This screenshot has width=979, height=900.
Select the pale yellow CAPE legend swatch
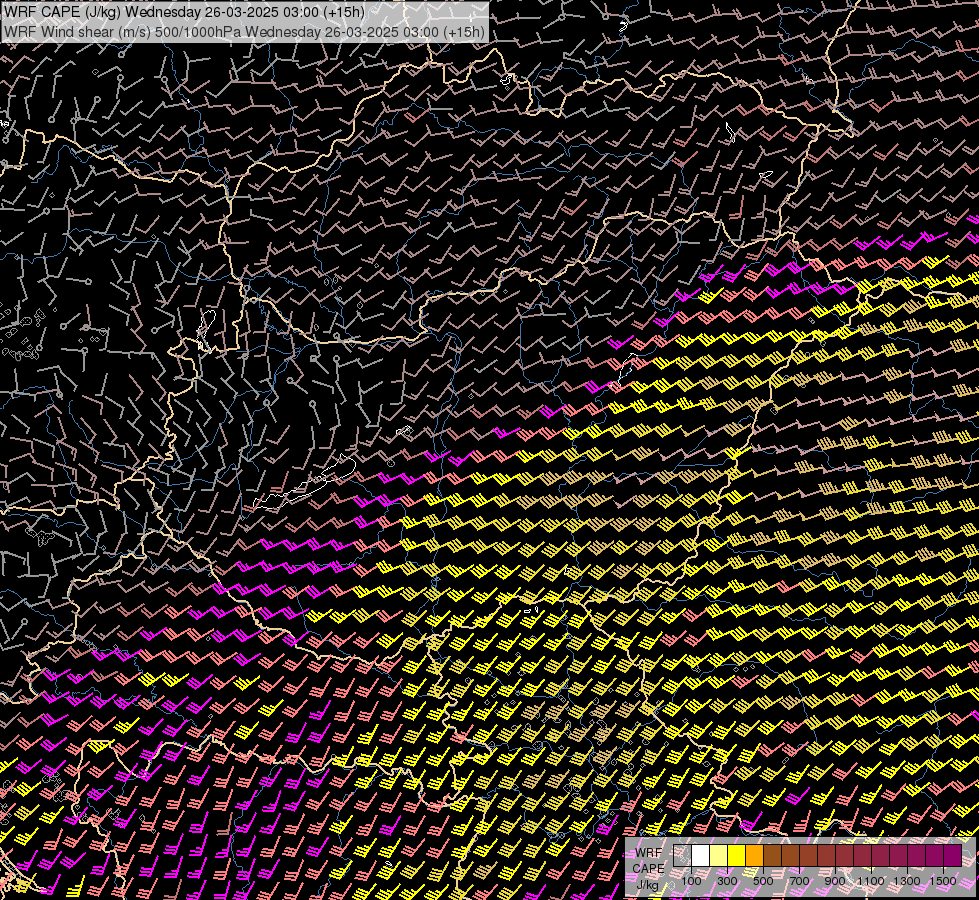pyautogui.click(x=719, y=855)
